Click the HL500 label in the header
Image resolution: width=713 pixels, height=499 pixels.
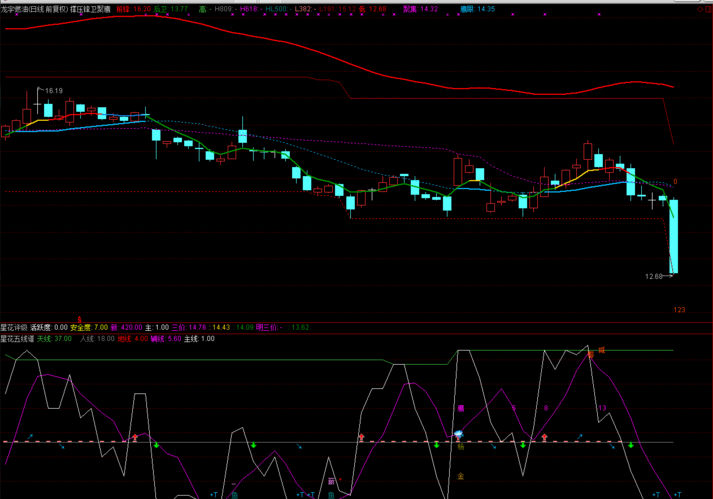276,9
